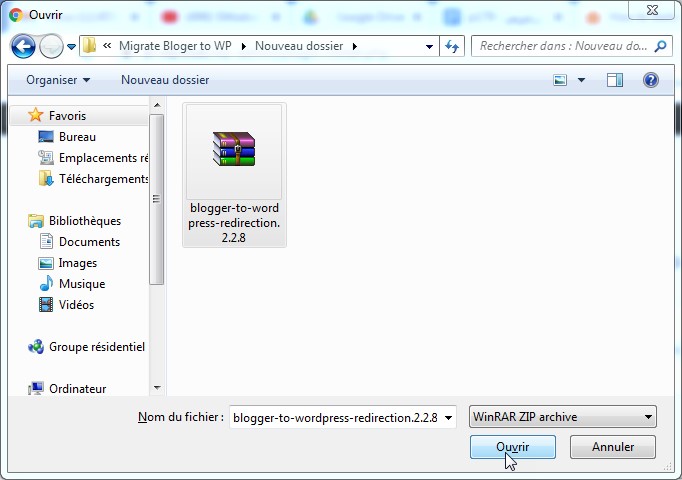Click the Ouvrir button
Screen dimensions: 682x480
coord(512,447)
